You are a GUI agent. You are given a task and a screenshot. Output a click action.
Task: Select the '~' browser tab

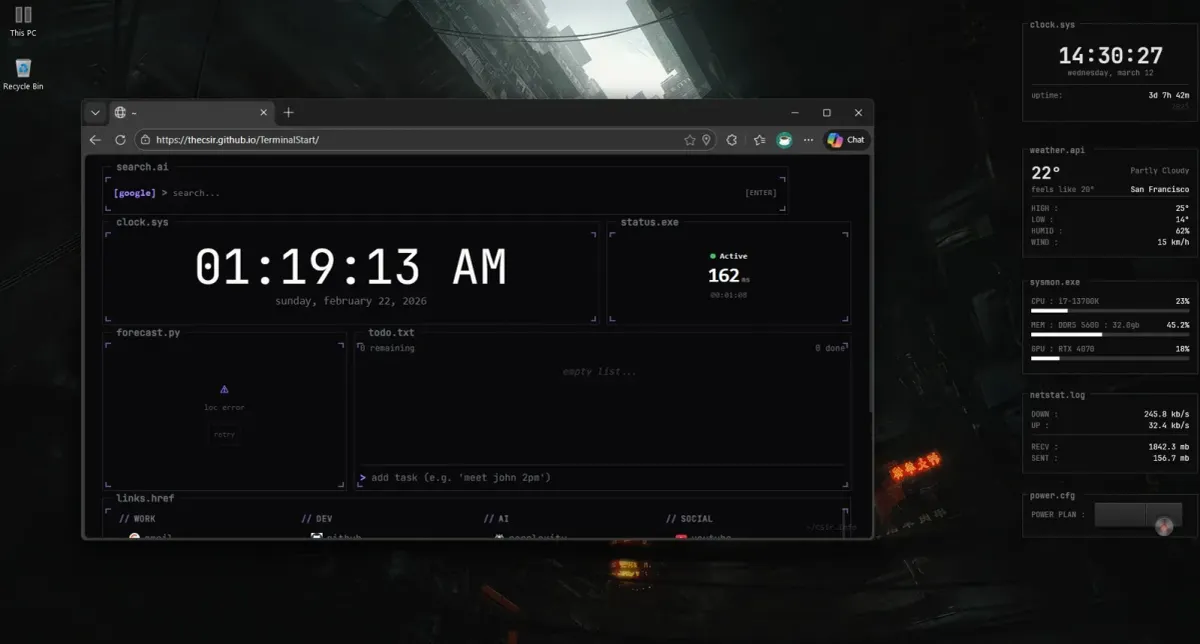coord(190,112)
